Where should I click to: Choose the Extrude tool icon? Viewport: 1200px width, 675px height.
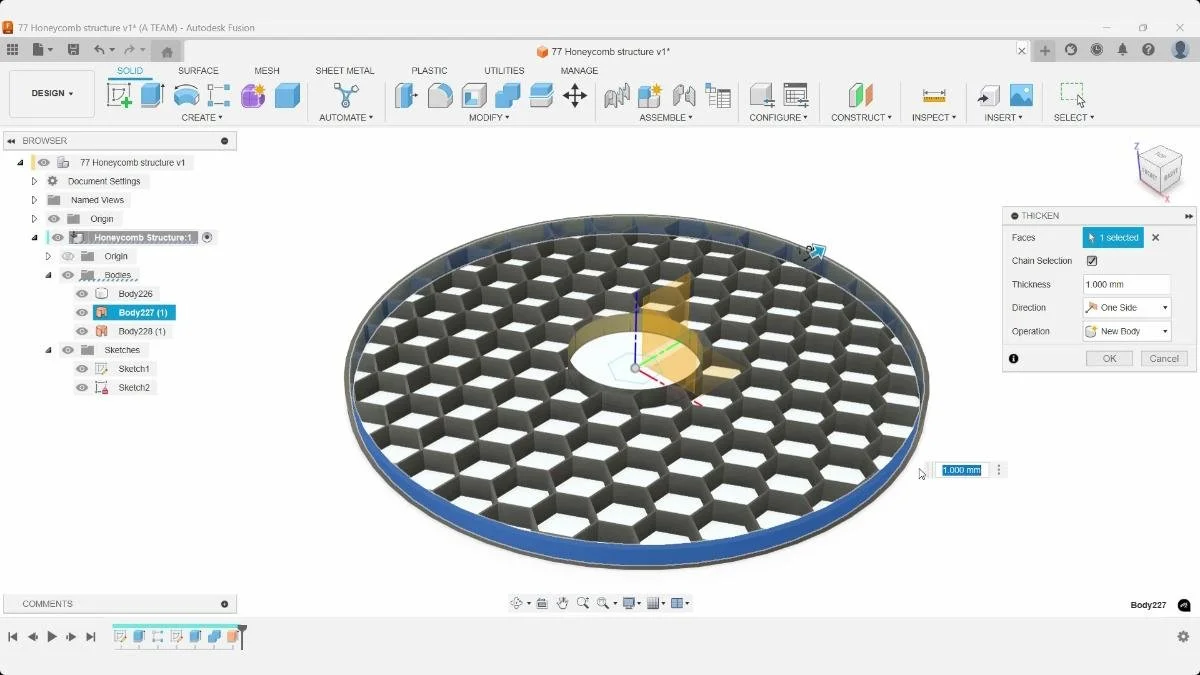point(152,95)
